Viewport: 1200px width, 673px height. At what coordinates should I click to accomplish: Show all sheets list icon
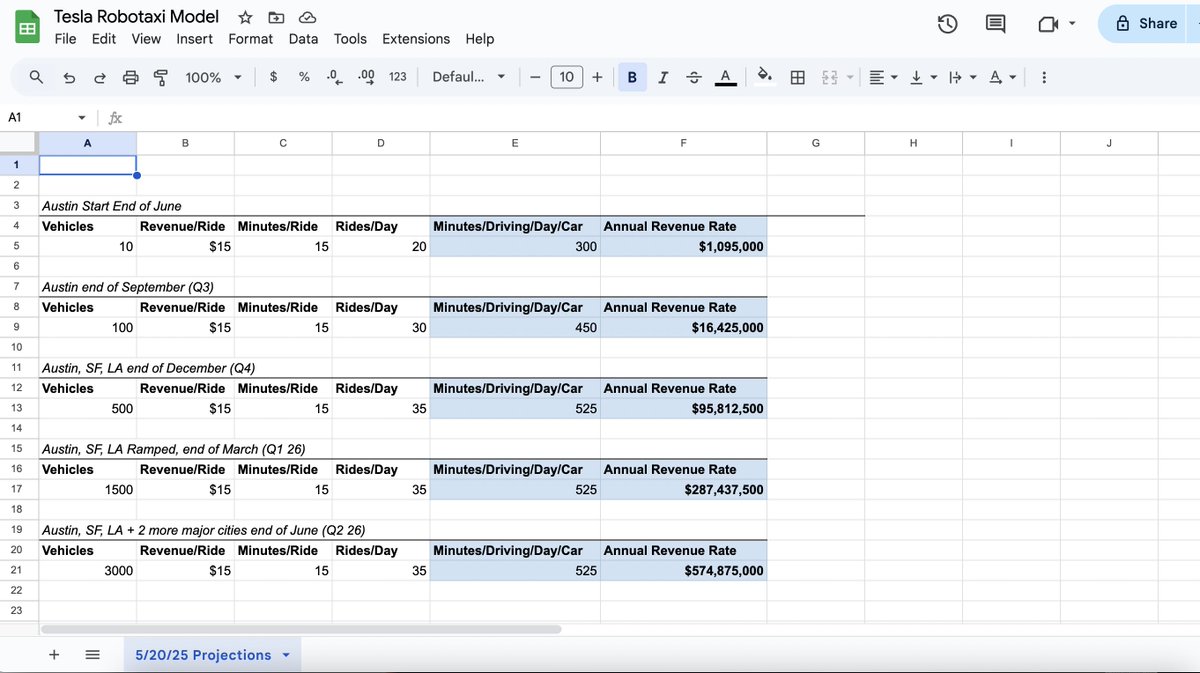click(x=92, y=654)
